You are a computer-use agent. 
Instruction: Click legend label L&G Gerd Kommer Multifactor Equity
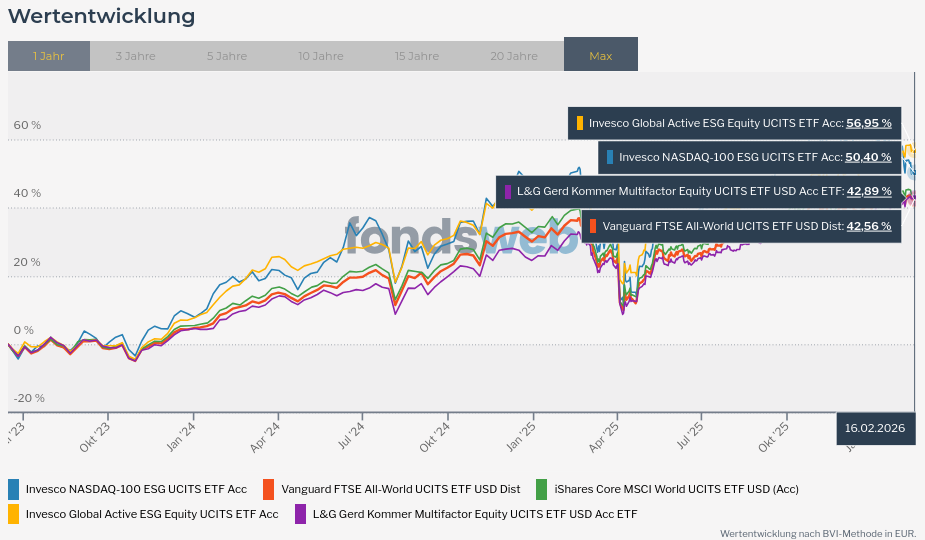(475, 514)
